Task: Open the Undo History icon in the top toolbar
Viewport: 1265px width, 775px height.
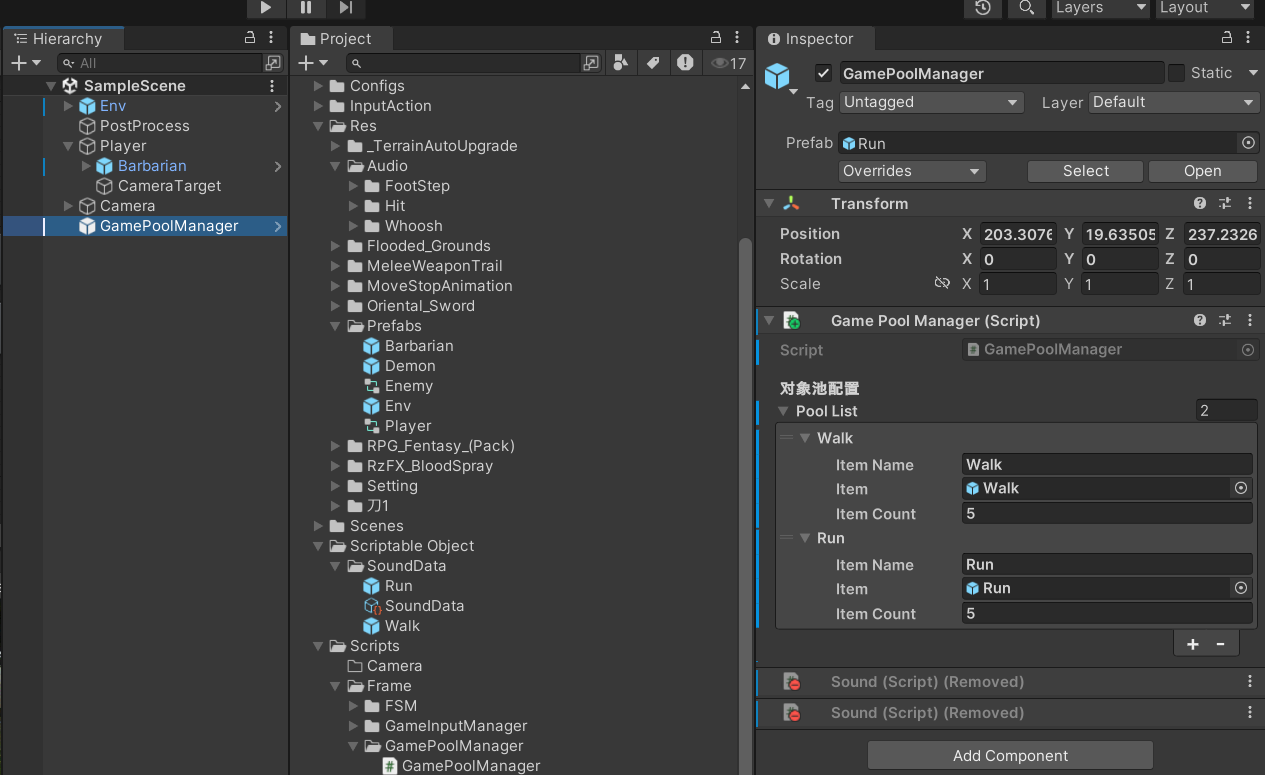Action: (x=983, y=8)
